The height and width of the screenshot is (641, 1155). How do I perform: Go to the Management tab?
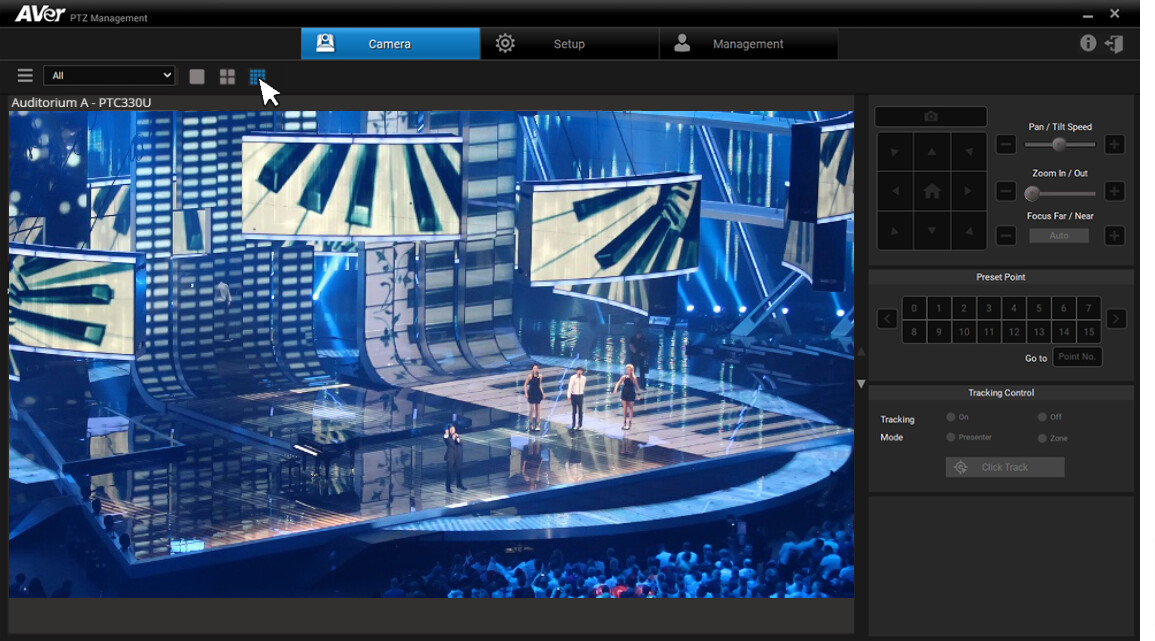[747, 44]
